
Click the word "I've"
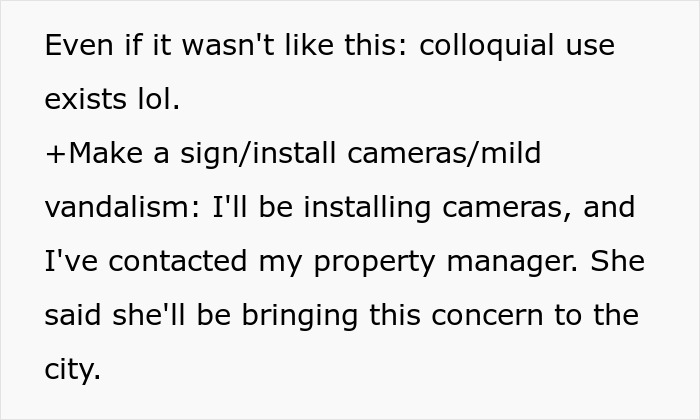tap(67, 262)
